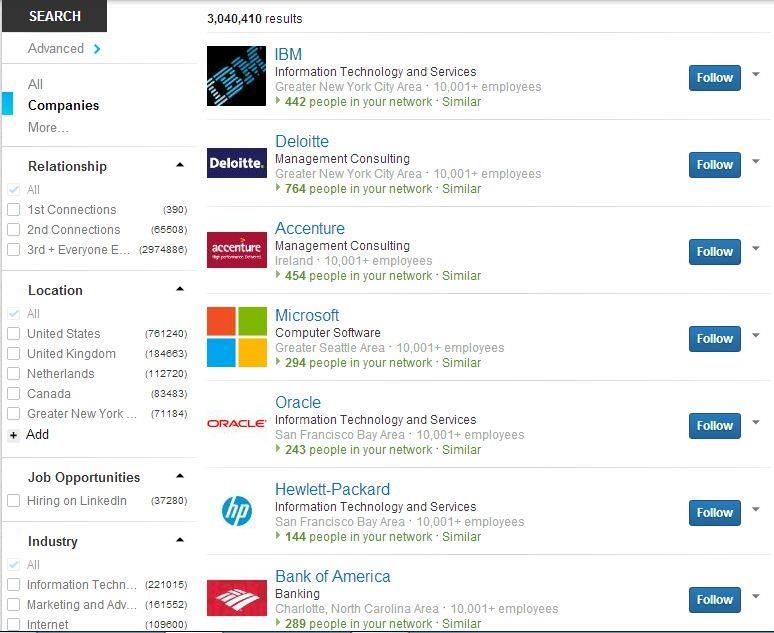774x633 pixels.
Task: Click Similar link in the Oracle result
Action: (x=461, y=449)
